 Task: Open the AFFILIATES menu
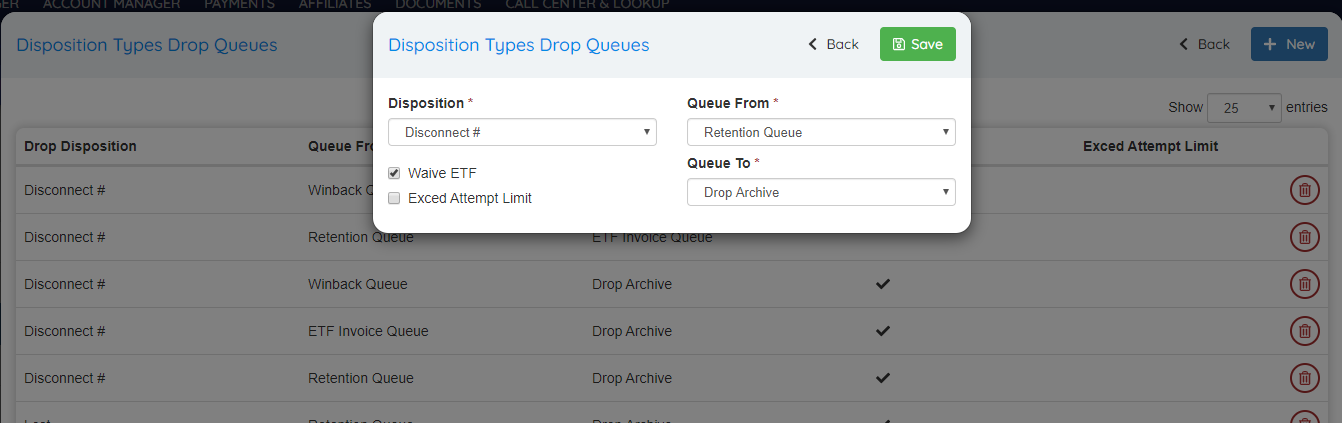[335, 5]
